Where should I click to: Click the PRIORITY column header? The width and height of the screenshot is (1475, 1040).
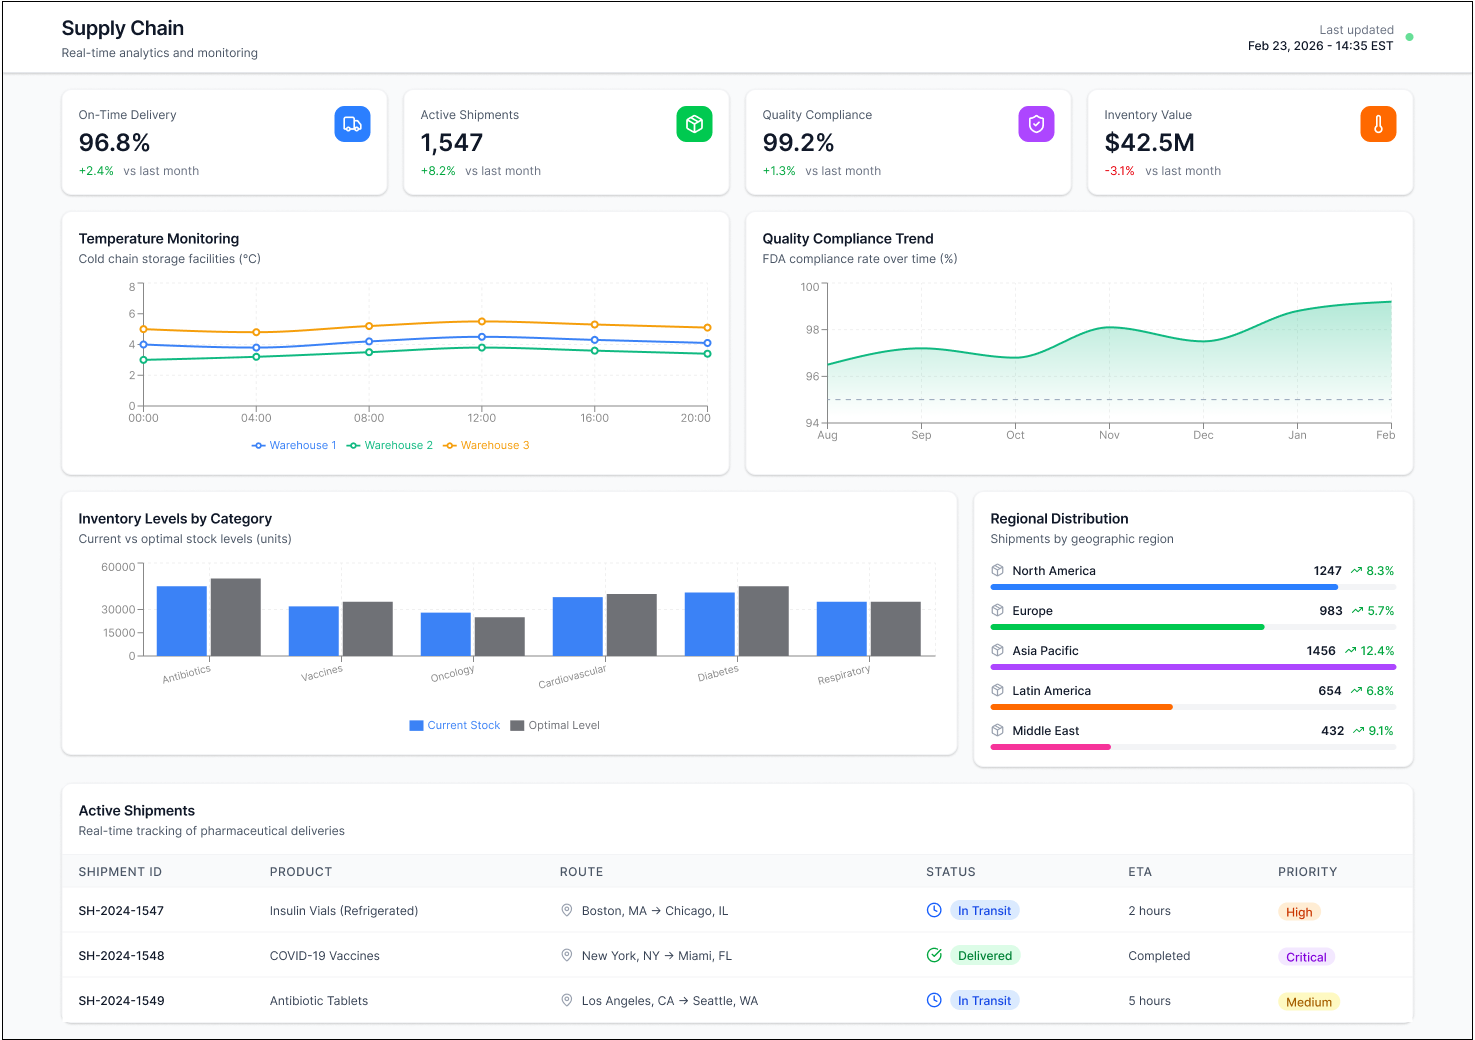tap(1307, 871)
